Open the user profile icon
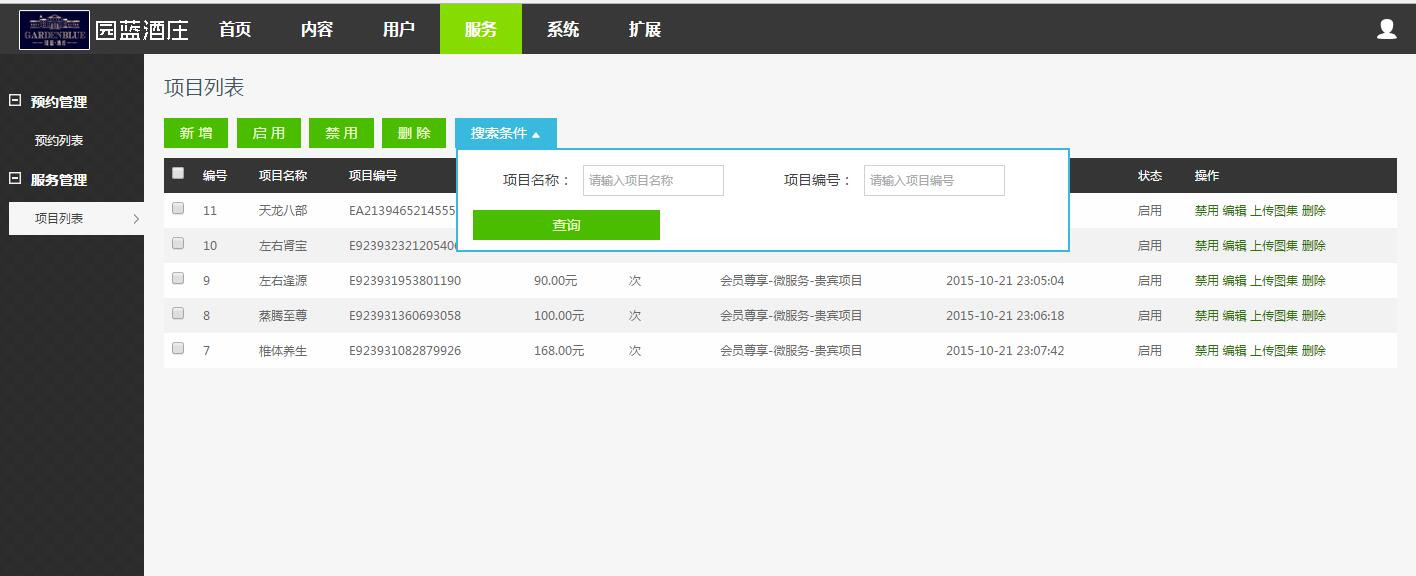 click(x=1386, y=30)
